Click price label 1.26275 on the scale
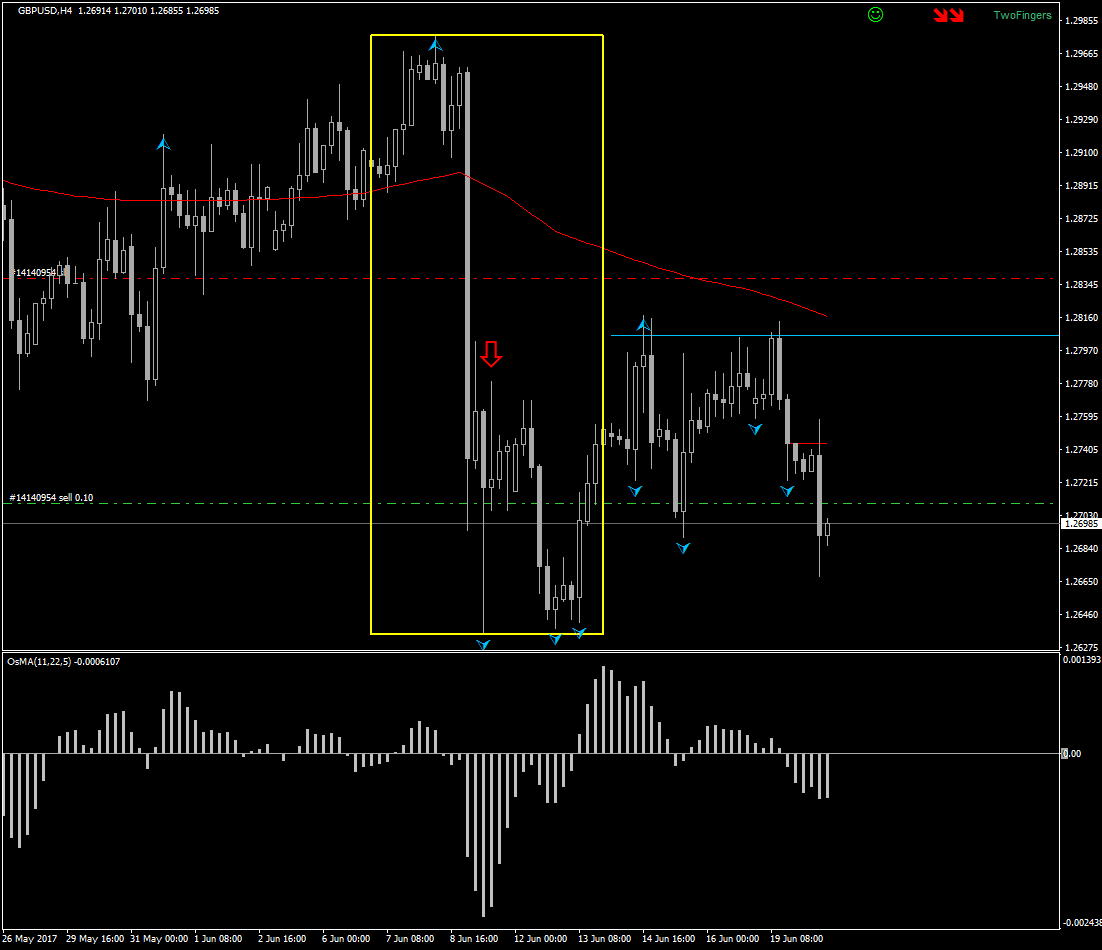The width and height of the screenshot is (1102, 950). pyautogui.click(x=1081, y=647)
